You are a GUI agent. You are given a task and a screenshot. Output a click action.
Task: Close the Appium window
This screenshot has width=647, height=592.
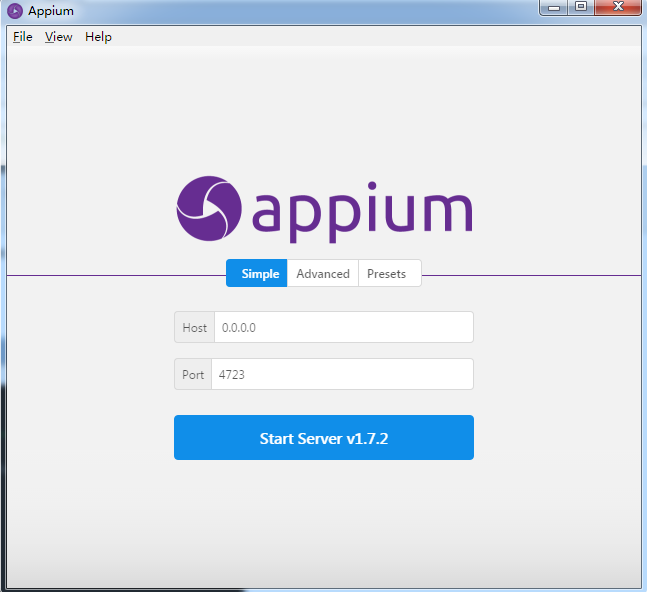click(x=618, y=7)
